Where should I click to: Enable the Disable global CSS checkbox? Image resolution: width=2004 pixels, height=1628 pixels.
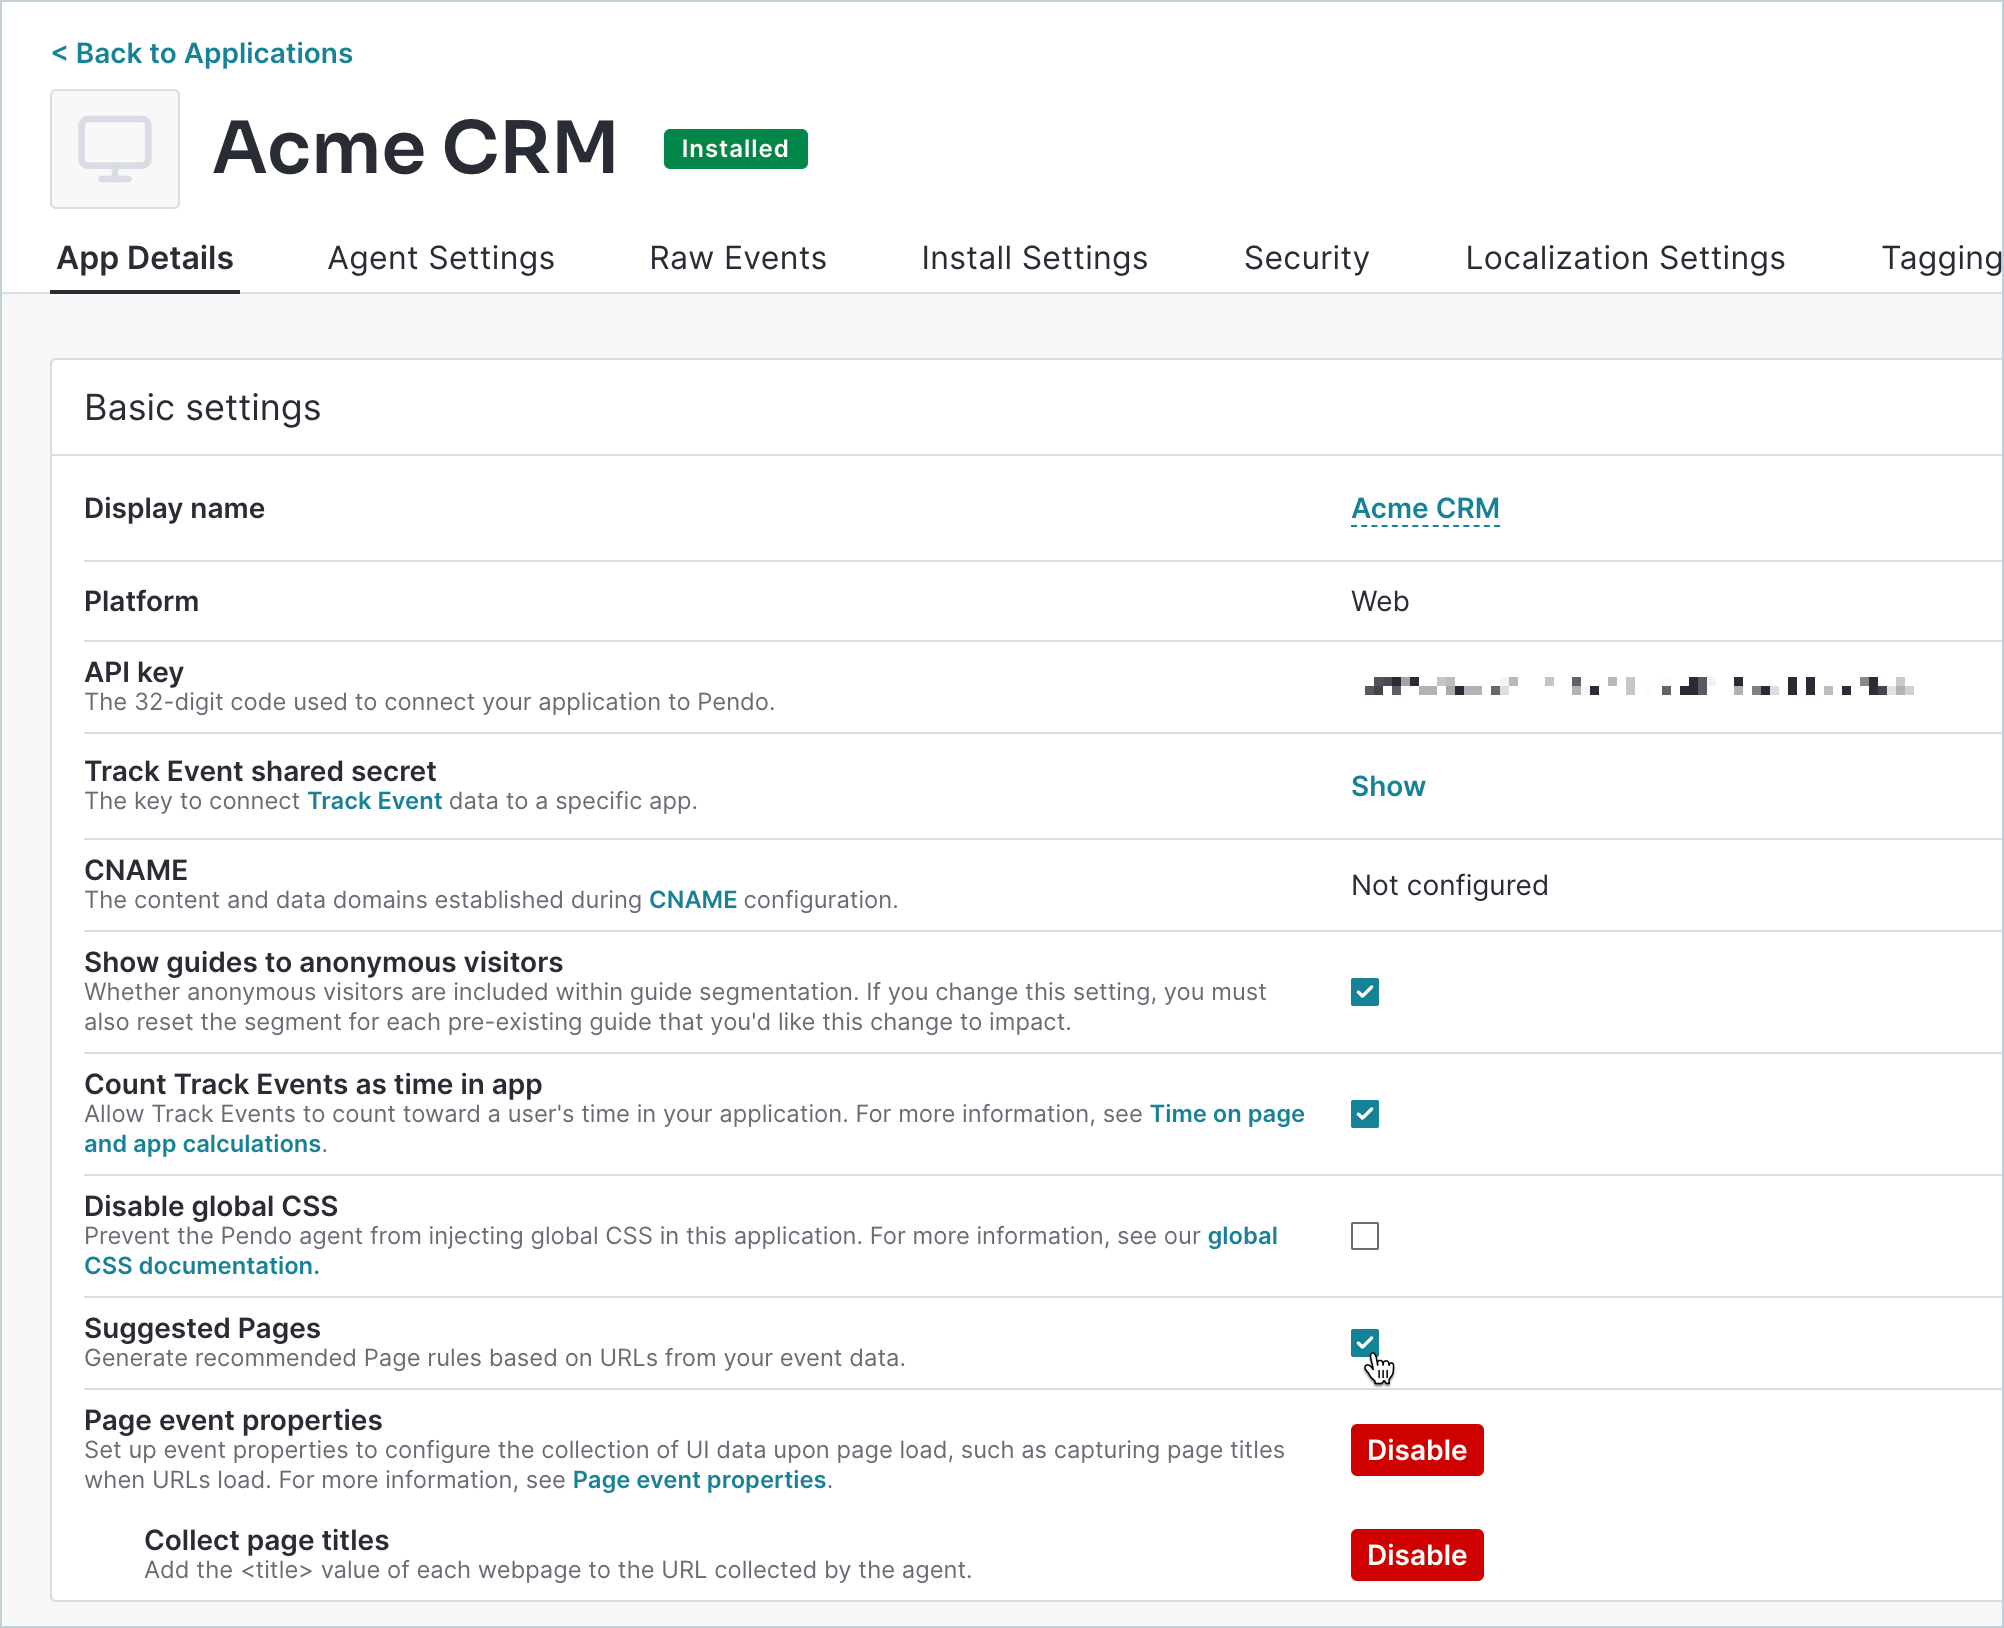tap(1365, 1236)
